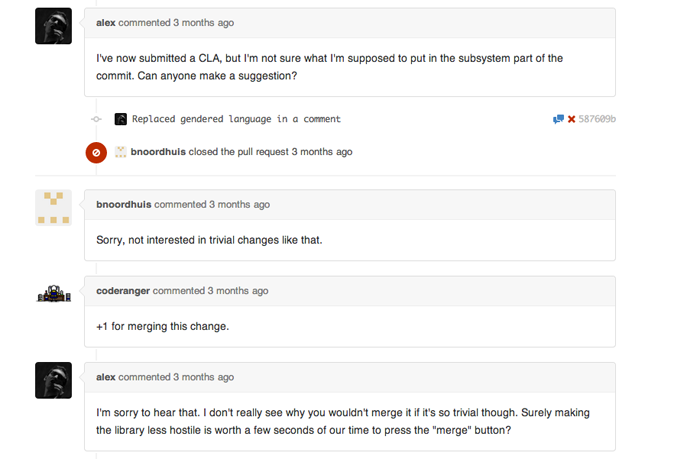
Task: Click the small bnoordhuis avatar in the closed event
Action: (121, 152)
